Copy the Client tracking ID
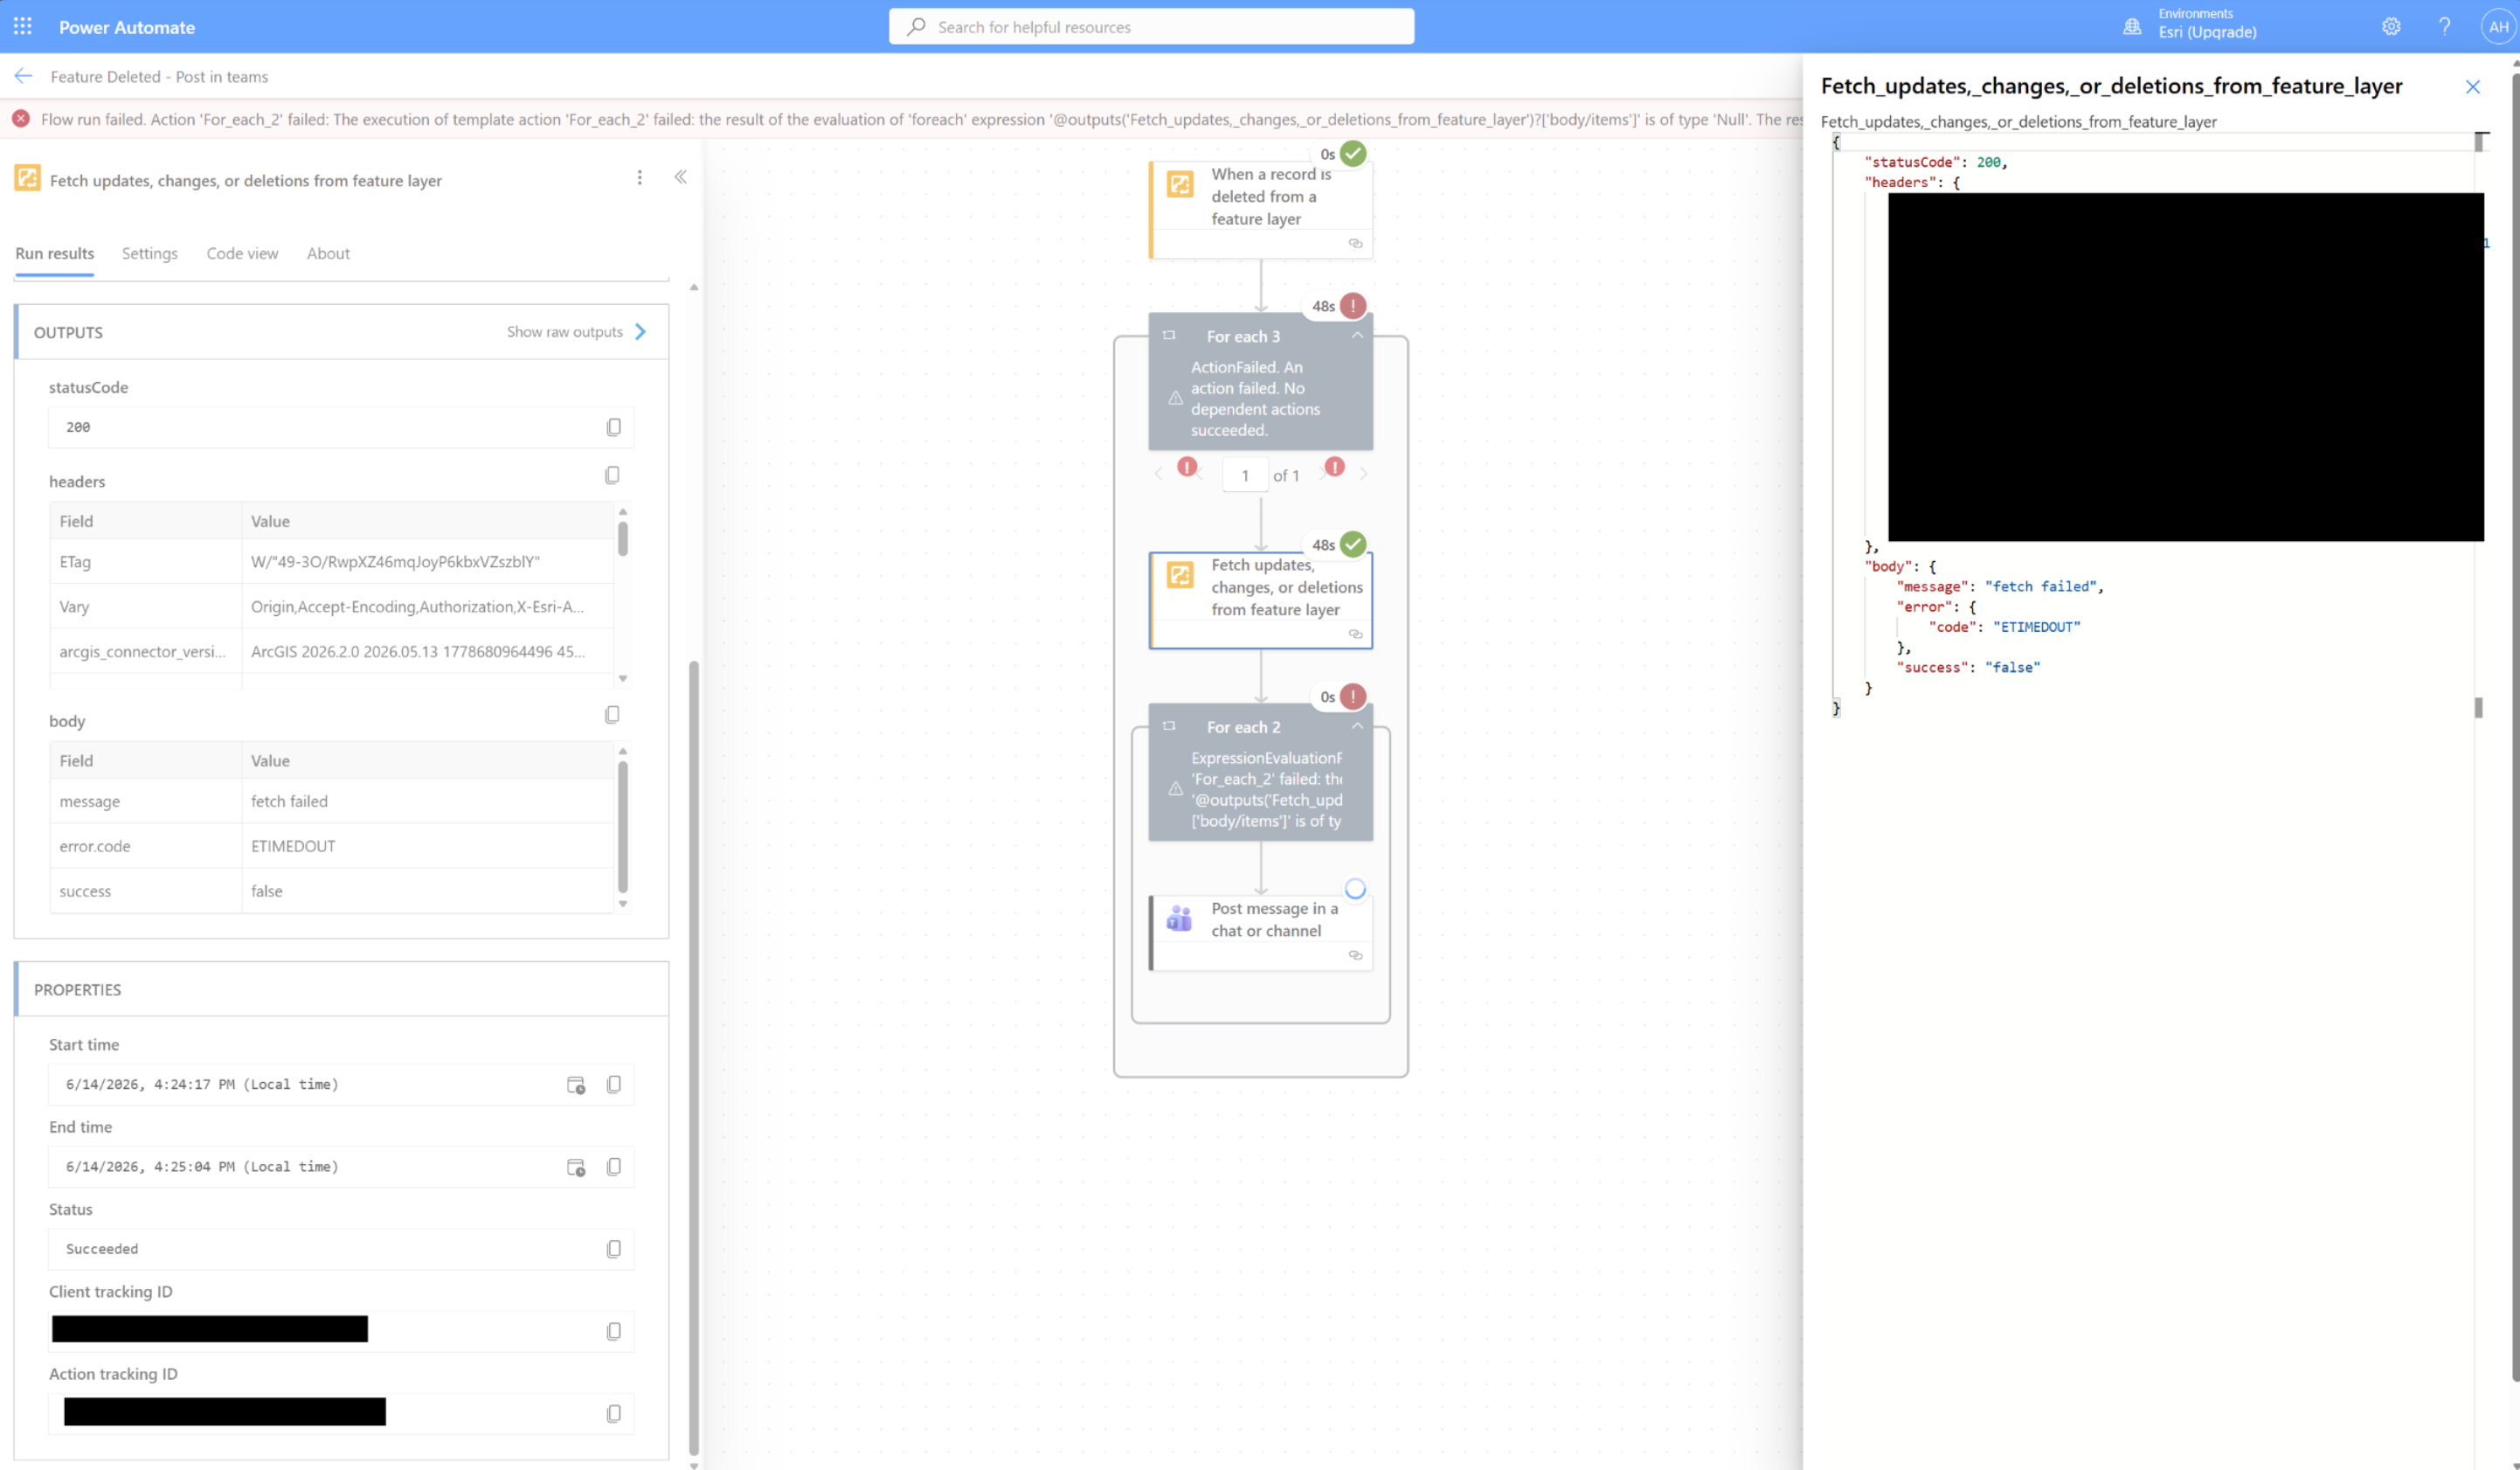Viewport: 2520px width, 1470px height. [613, 1332]
